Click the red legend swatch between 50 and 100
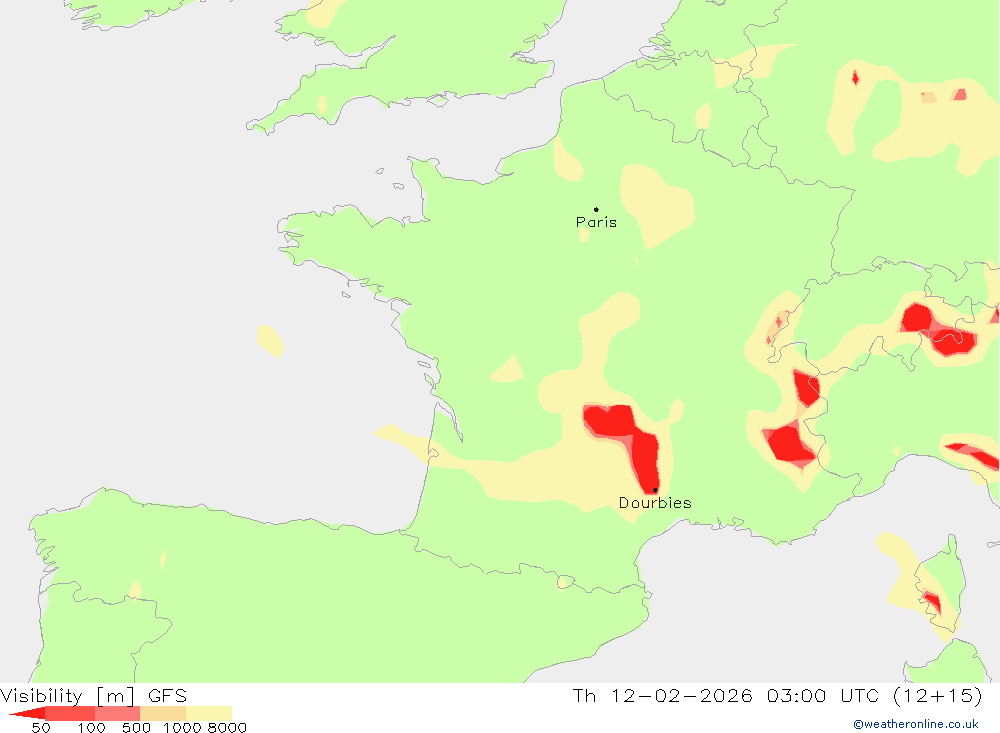This screenshot has height=733, width=1000. 70,713
